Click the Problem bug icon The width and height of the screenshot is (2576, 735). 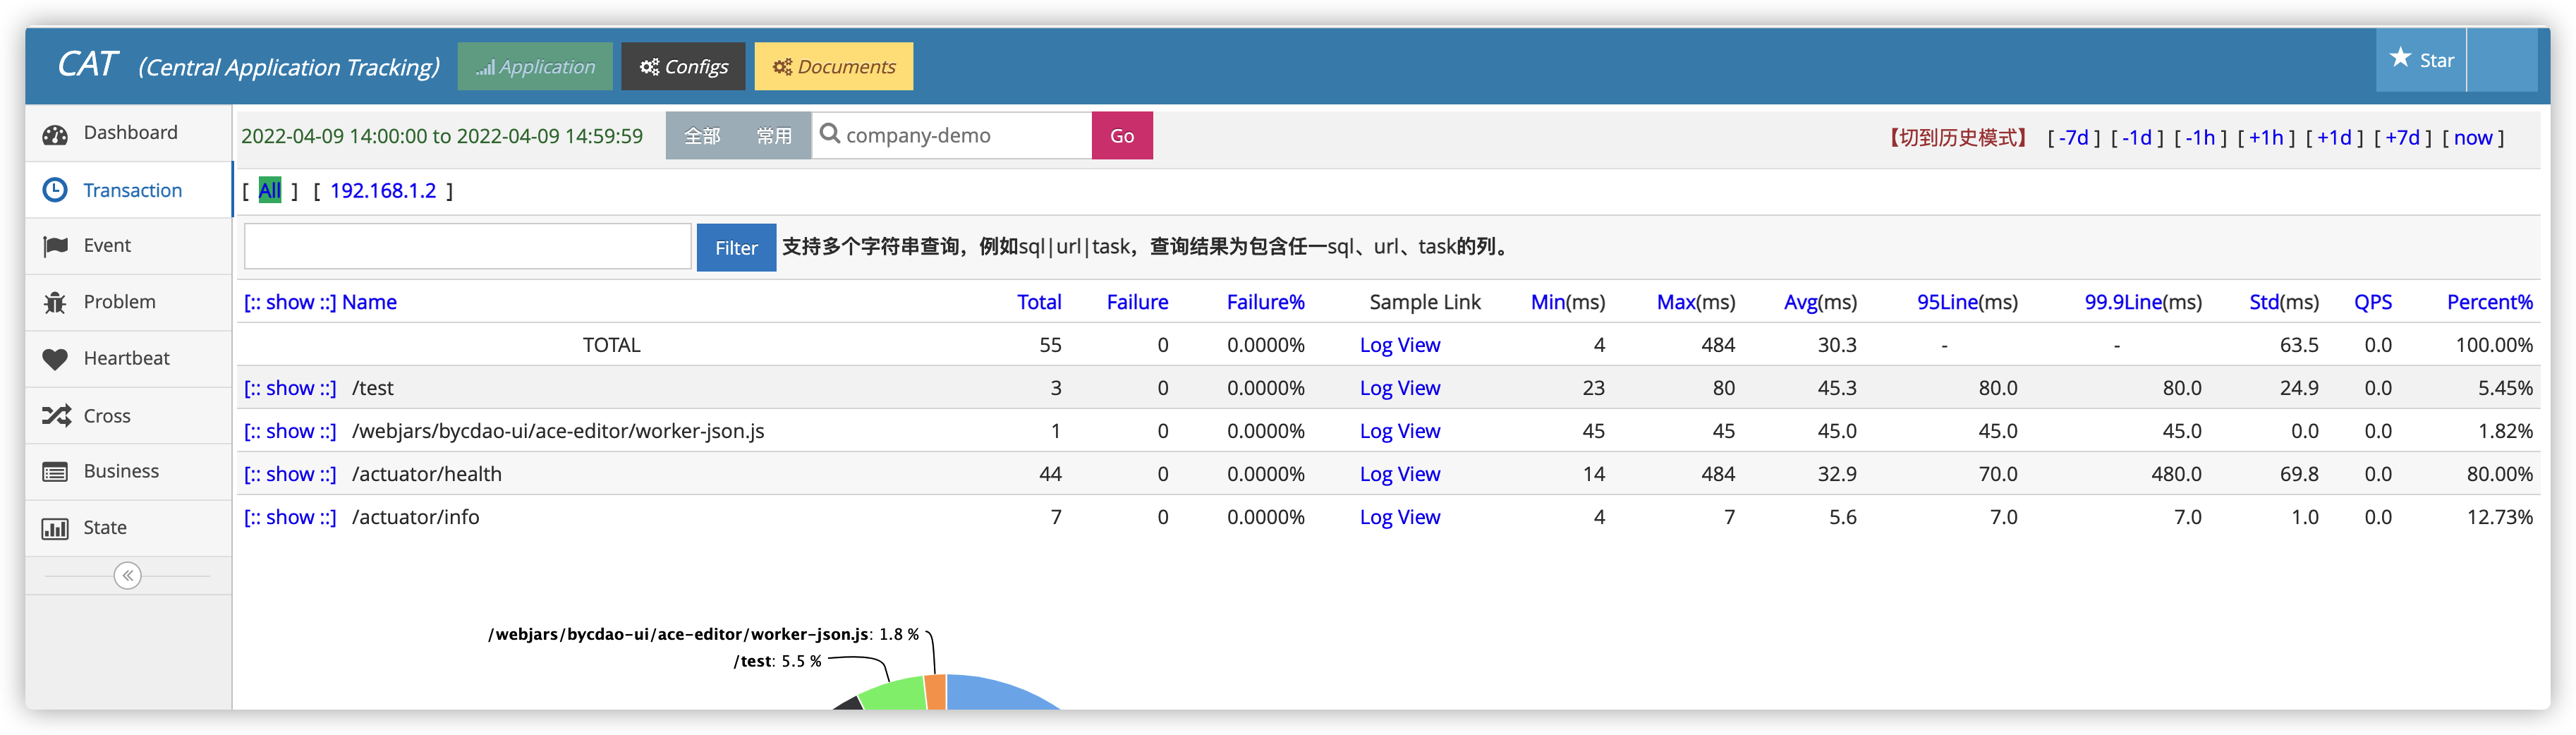coord(55,302)
